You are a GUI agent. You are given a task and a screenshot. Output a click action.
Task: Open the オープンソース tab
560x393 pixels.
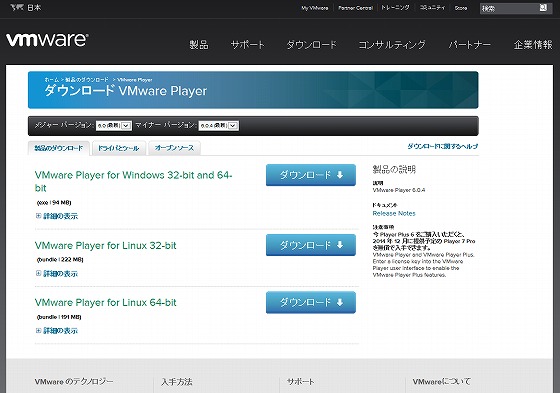click(174, 148)
